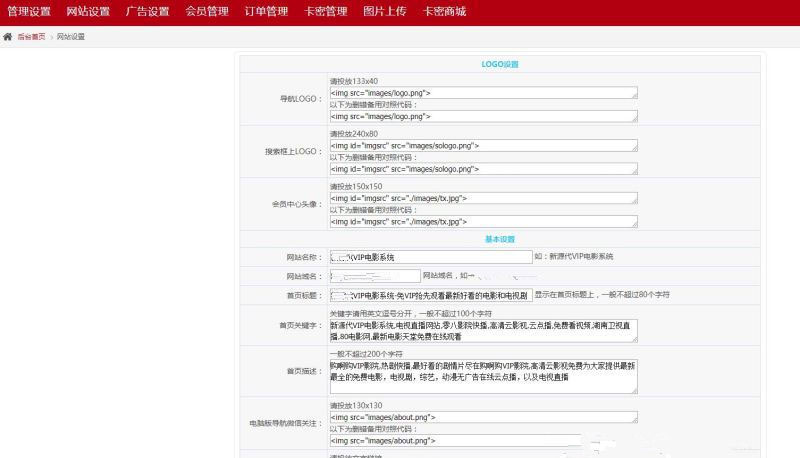Viewport: 800px width, 458px height.
Task: Click the 首页标题 text field
Action: pos(430,295)
